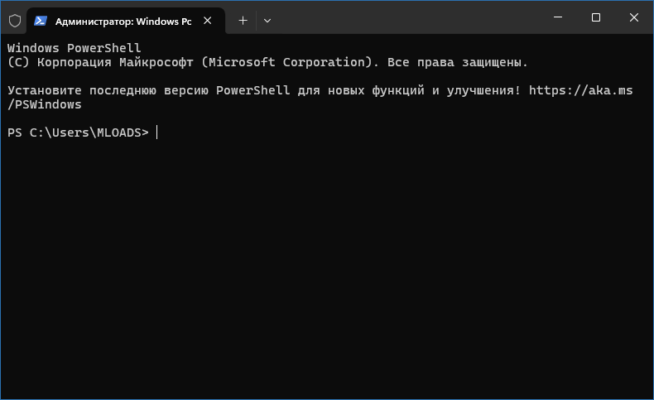Click the /PSWindows line of the link
Image resolution: width=654 pixels, height=400 pixels.
(44, 105)
